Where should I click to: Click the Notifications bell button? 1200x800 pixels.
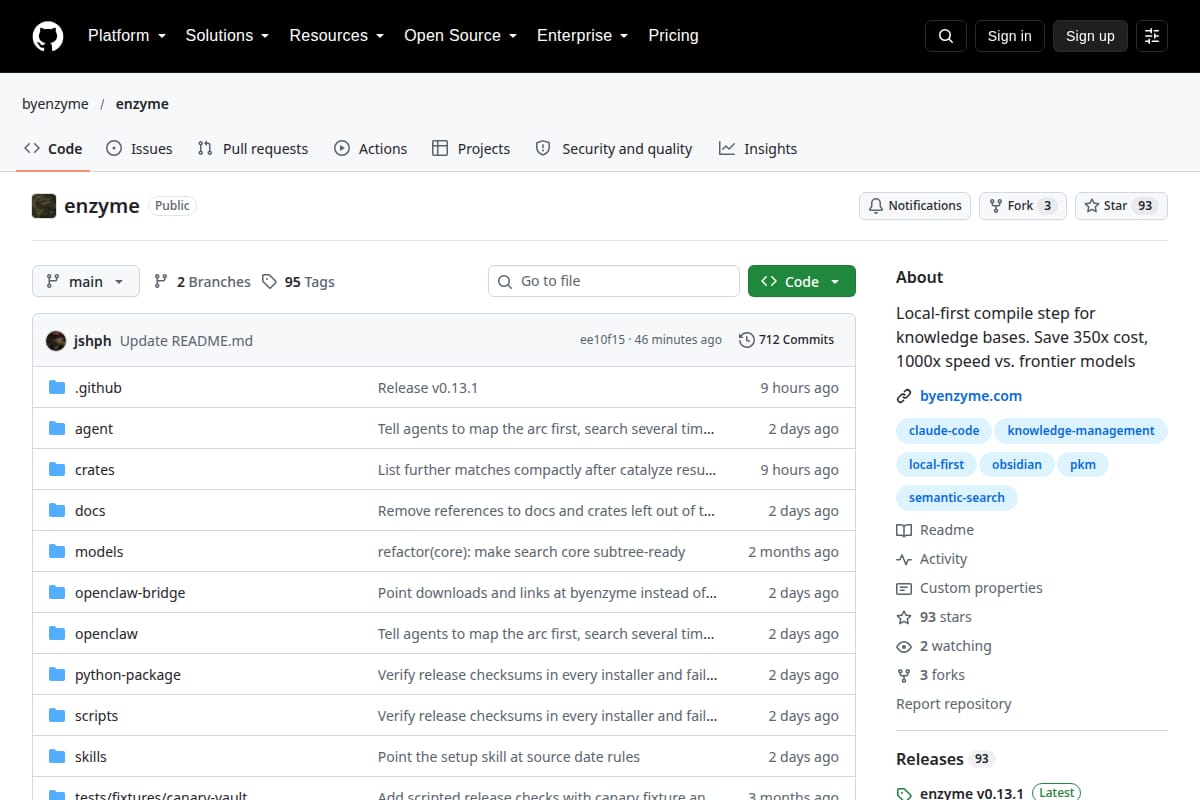915,206
